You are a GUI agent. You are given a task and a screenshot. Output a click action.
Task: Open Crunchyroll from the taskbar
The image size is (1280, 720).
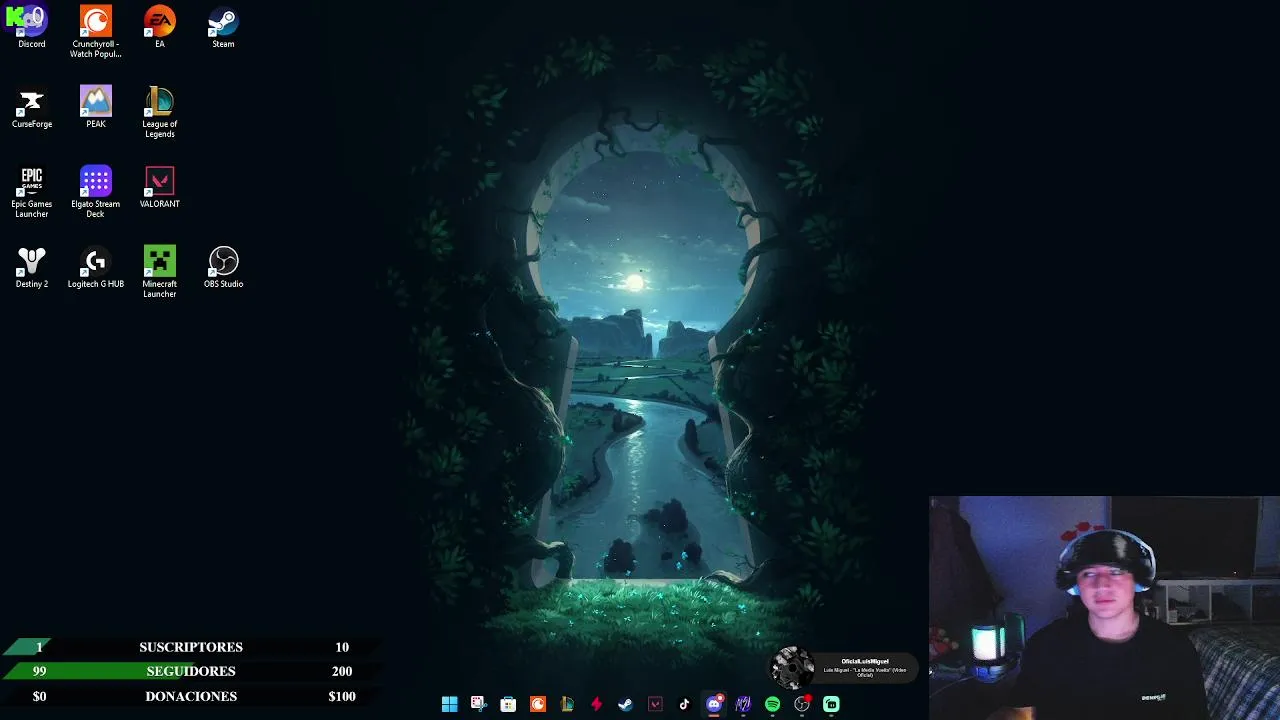[537, 704]
